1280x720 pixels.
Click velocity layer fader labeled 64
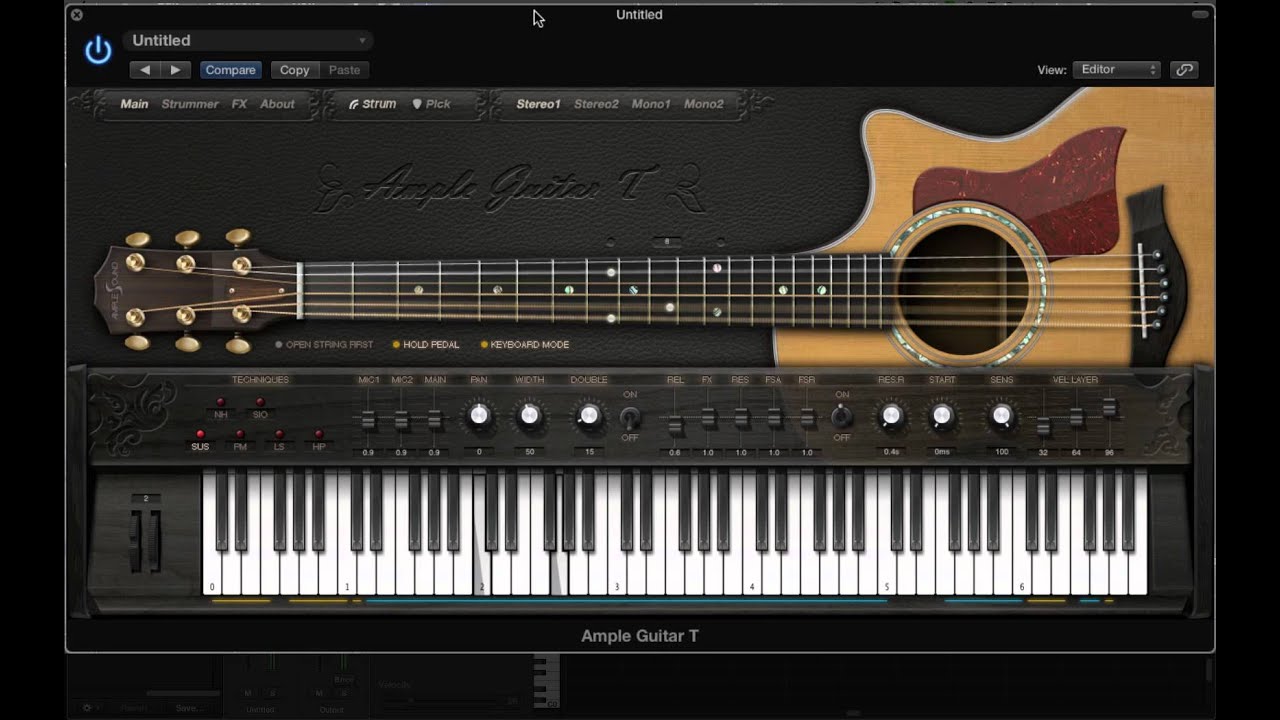point(1076,418)
